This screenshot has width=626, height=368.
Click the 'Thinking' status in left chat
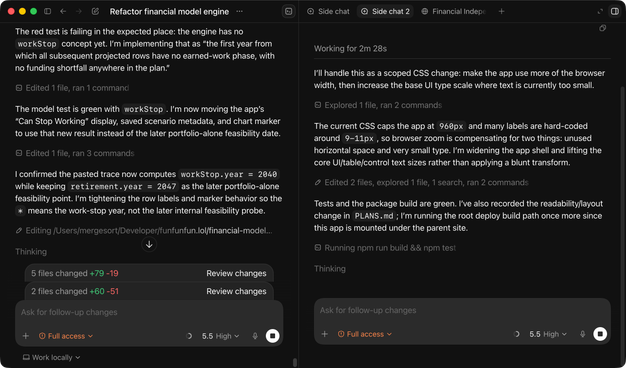31,252
